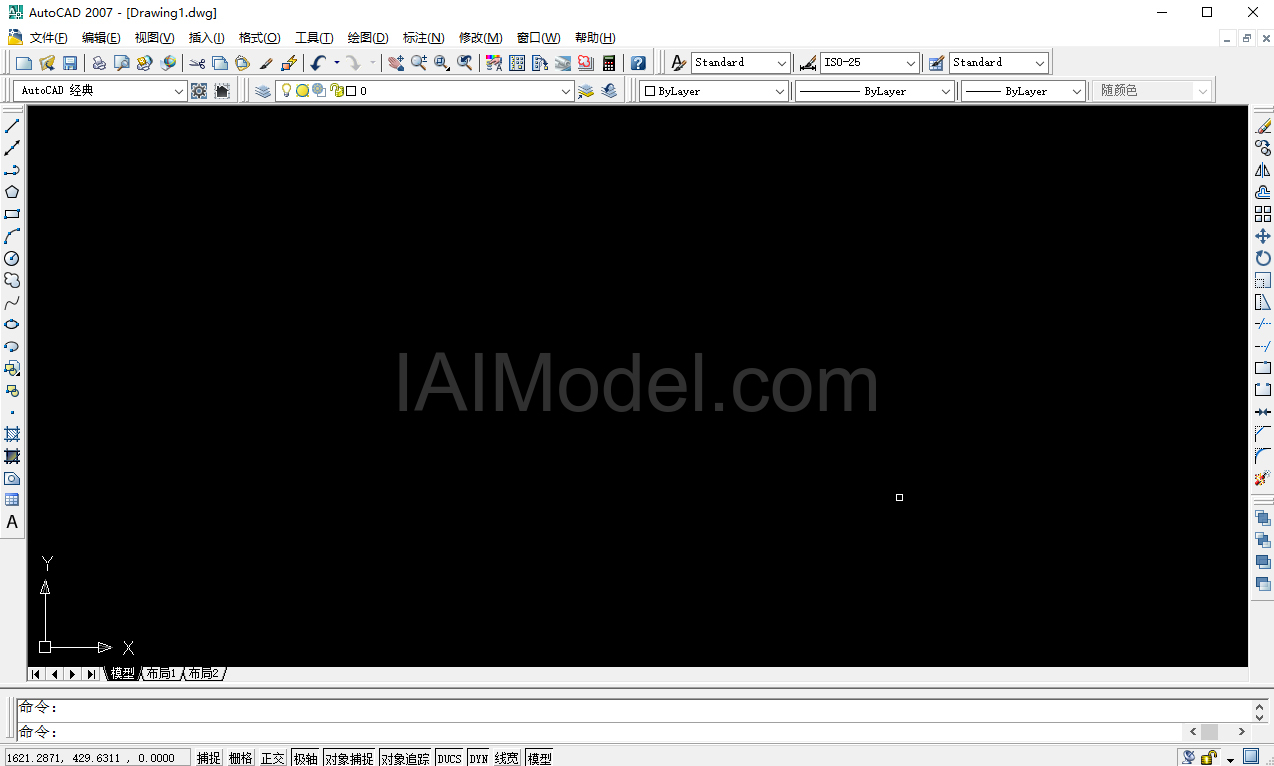Open the QuickCalc calculator
Viewport: 1274px width, 766px height.
click(x=609, y=63)
